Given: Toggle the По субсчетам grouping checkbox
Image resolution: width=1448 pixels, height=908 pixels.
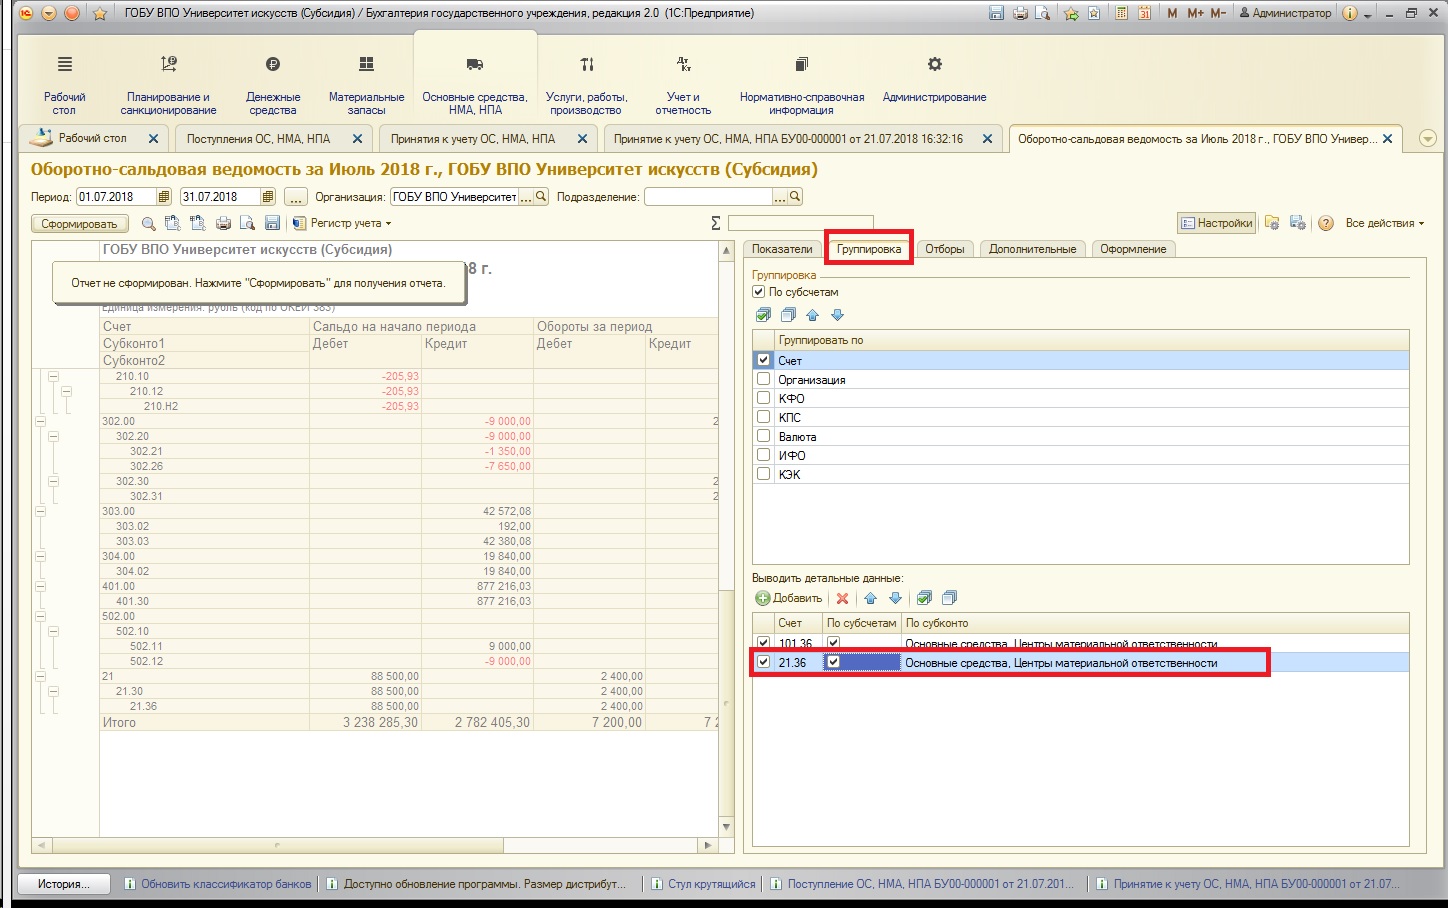Looking at the screenshot, I should 758,292.
